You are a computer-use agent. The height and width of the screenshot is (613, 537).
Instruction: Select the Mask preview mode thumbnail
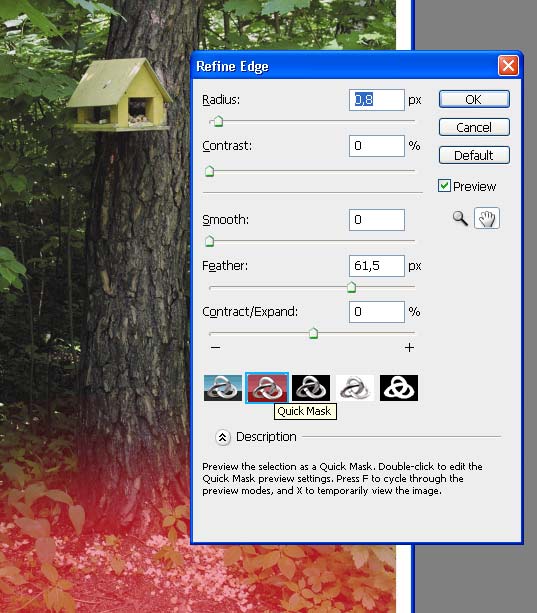pyautogui.click(x=399, y=388)
